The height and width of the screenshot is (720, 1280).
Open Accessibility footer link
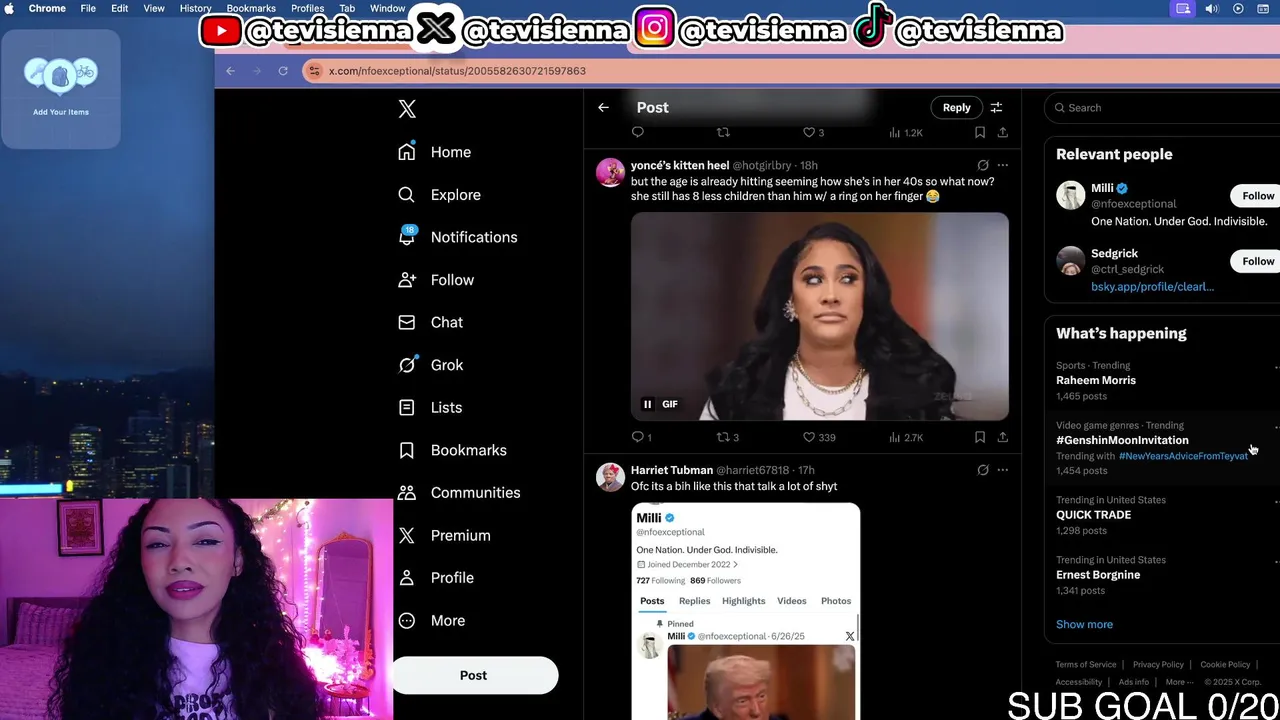1079,682
